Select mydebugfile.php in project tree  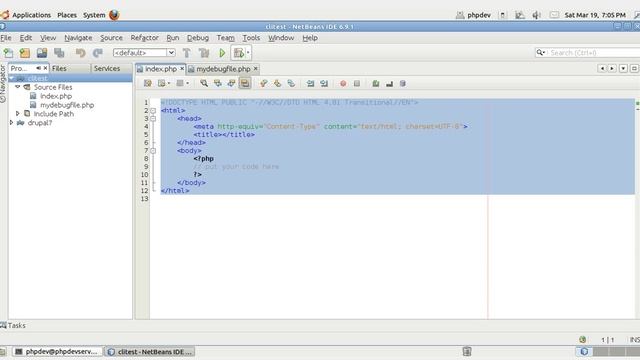(67, 105)
